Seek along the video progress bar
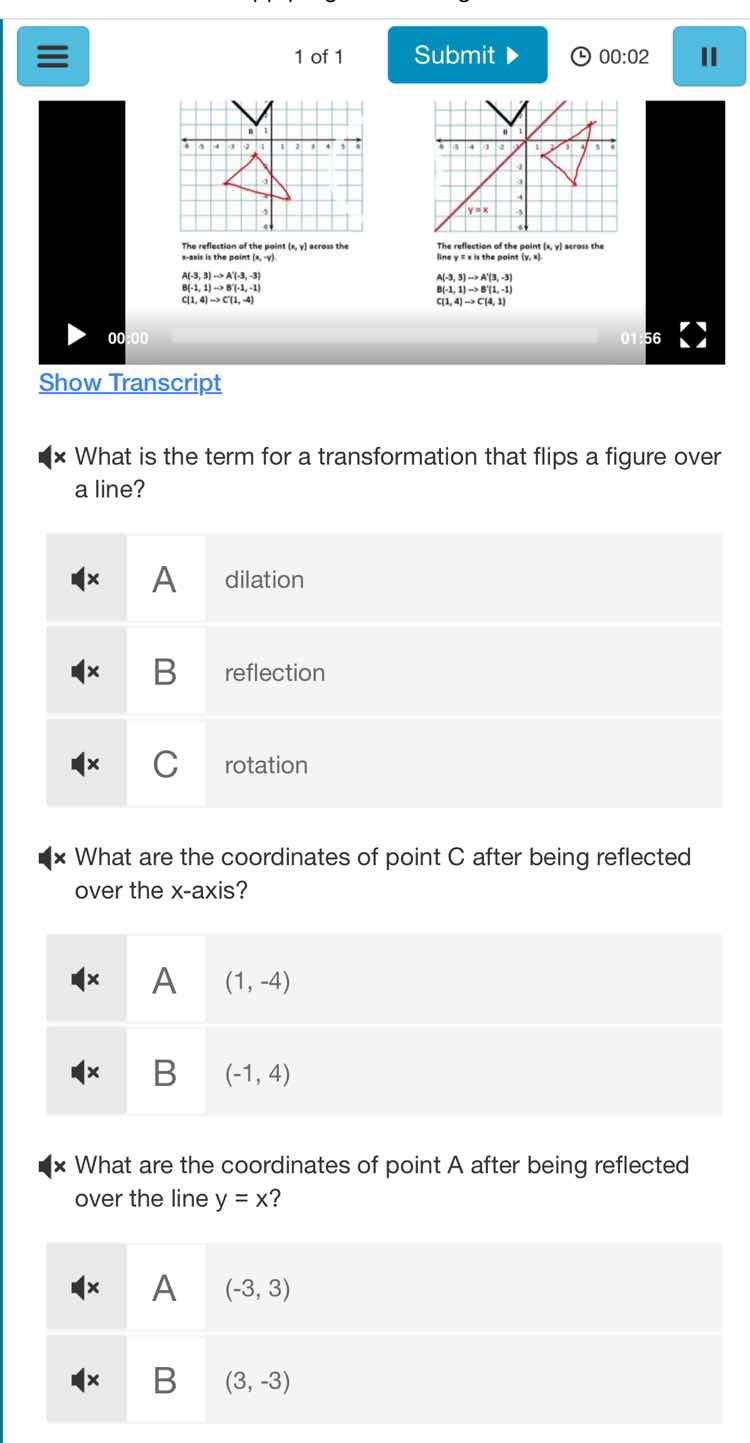This screenshot has height=1443, width=750. tap(400, 336)
